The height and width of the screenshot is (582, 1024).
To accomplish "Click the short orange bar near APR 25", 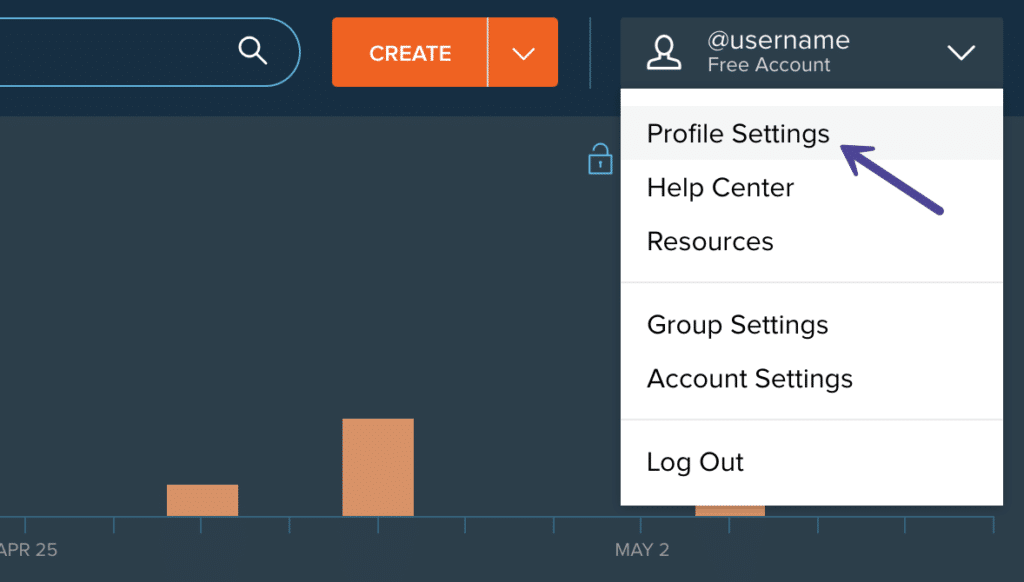I will pyautogui.click(x=202, y=500).
